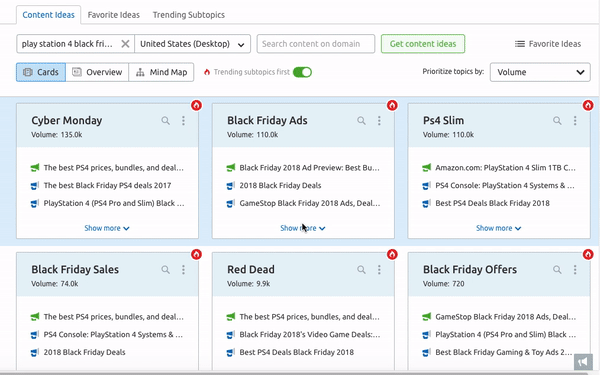Click Black Friday Sales search icon
This screenshot has width=600, height=375.
165,270
